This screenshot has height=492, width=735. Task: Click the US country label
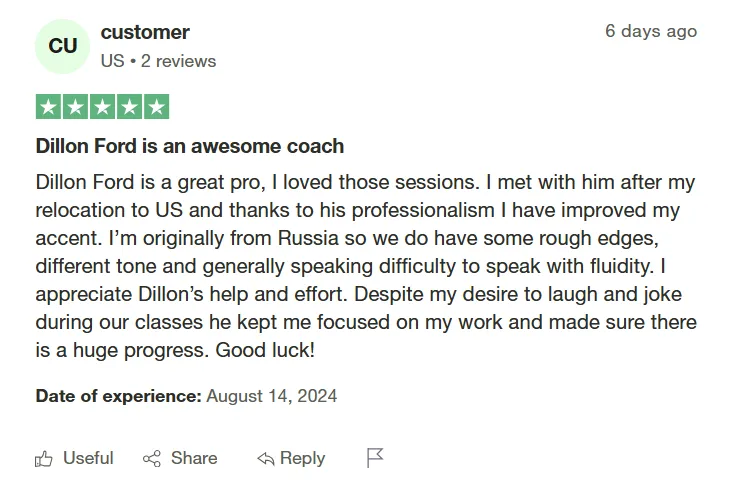(112, 61)
